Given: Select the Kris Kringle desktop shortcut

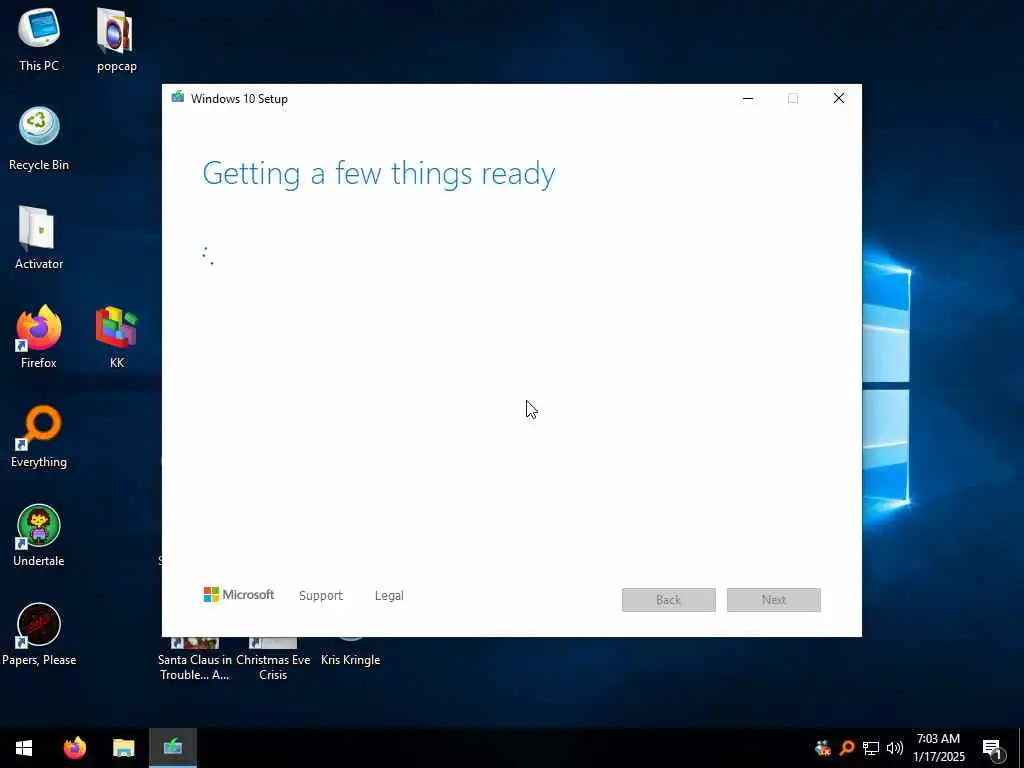Looking at the screenshot, I should pos(350,653).
